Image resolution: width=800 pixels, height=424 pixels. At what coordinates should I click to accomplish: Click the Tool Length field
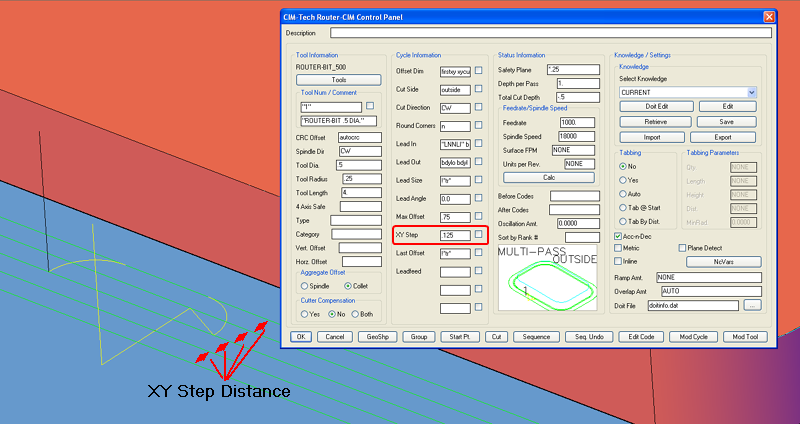click(361, 193)
